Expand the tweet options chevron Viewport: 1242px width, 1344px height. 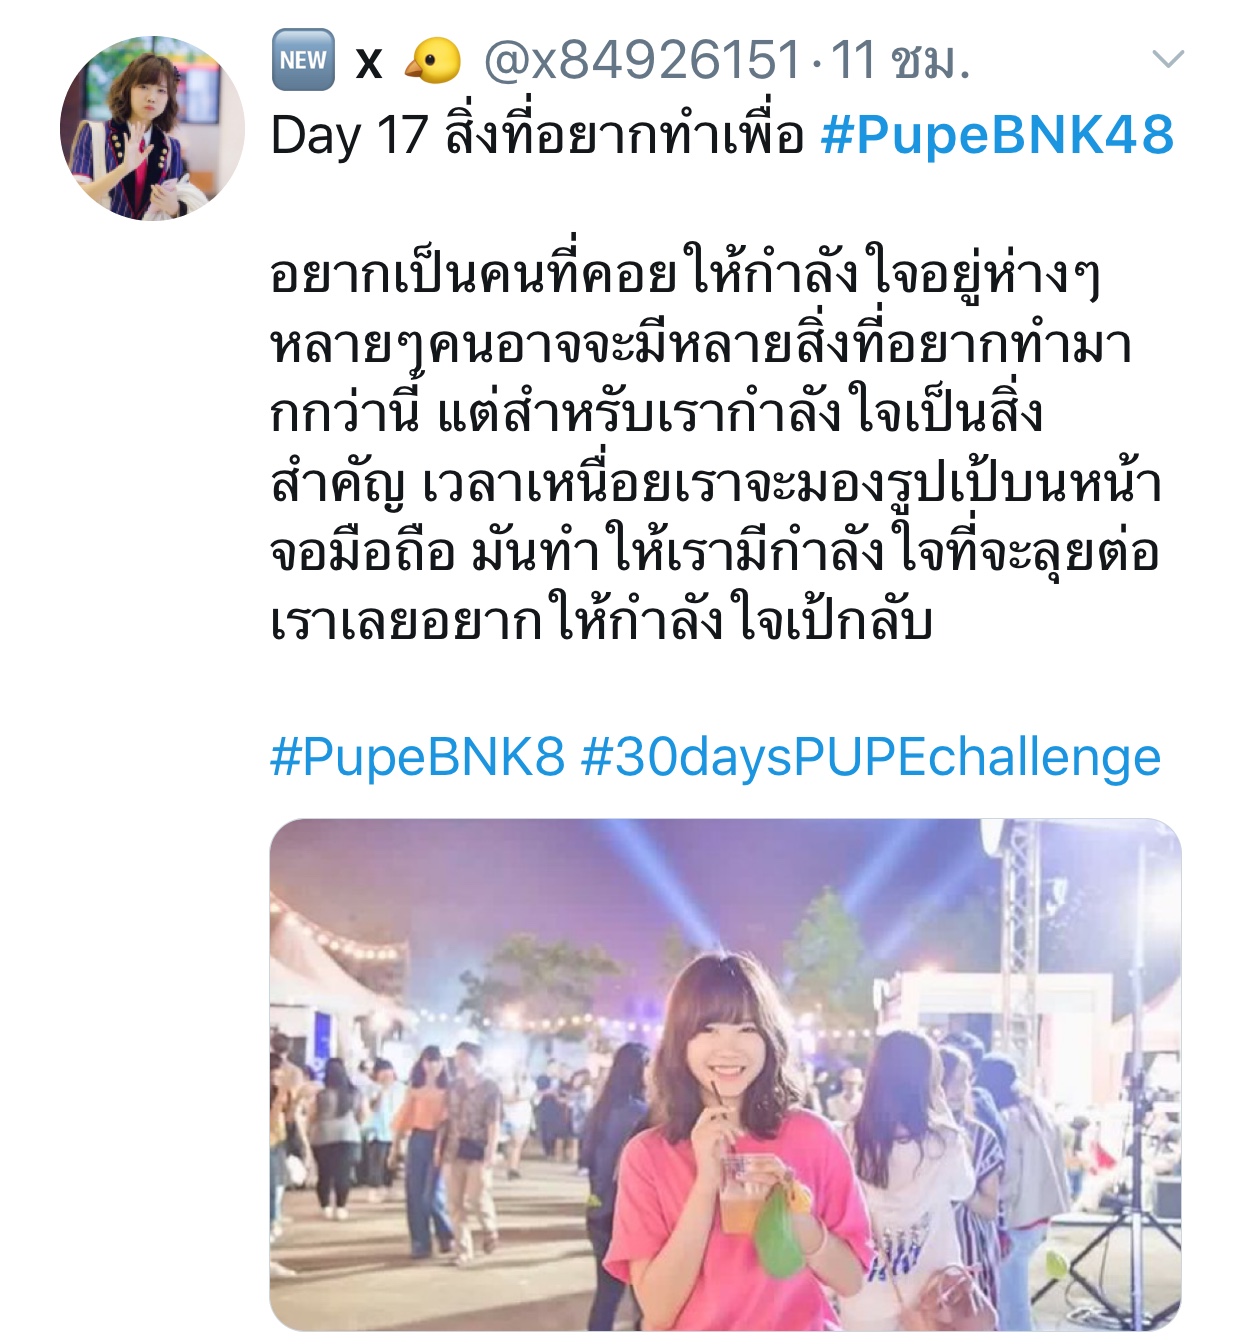[1168, 59]
